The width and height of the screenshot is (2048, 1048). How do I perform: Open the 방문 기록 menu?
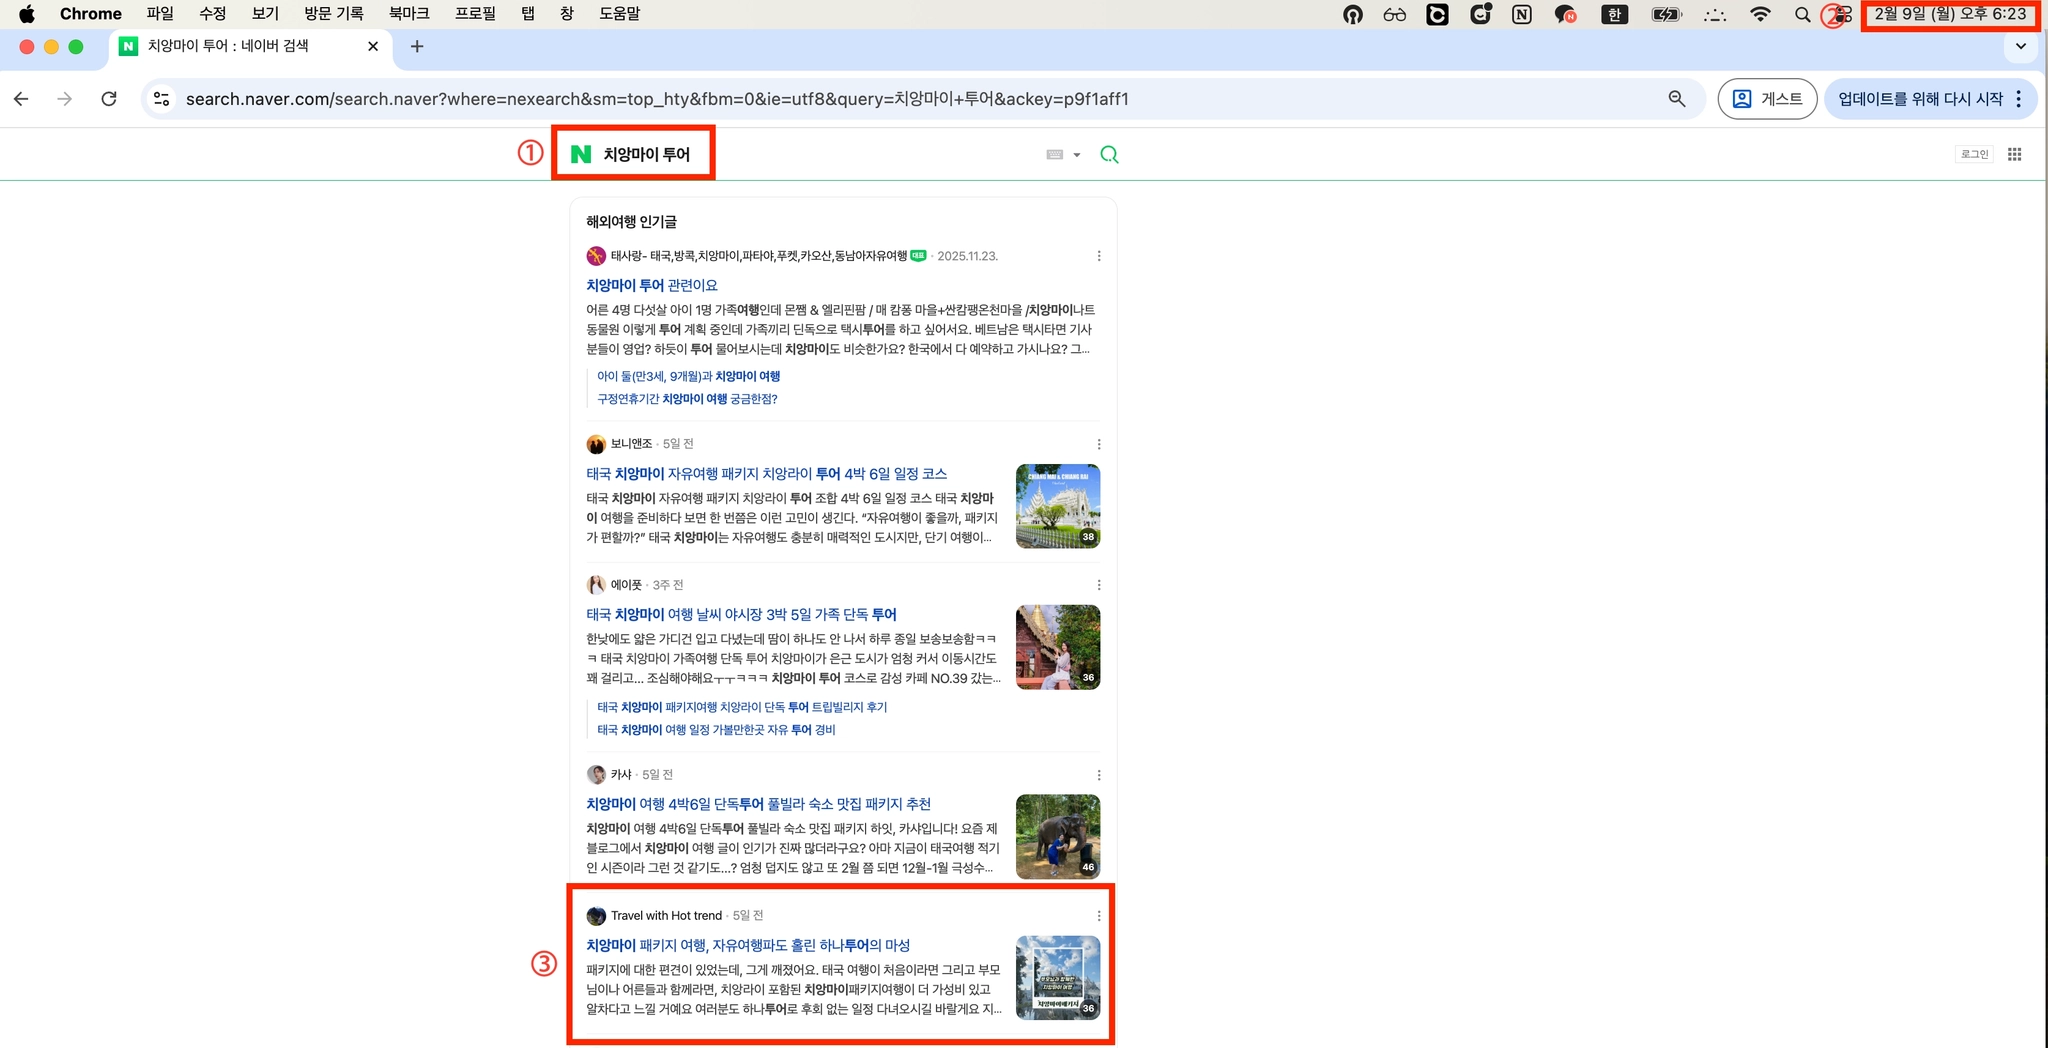[334, 14]
